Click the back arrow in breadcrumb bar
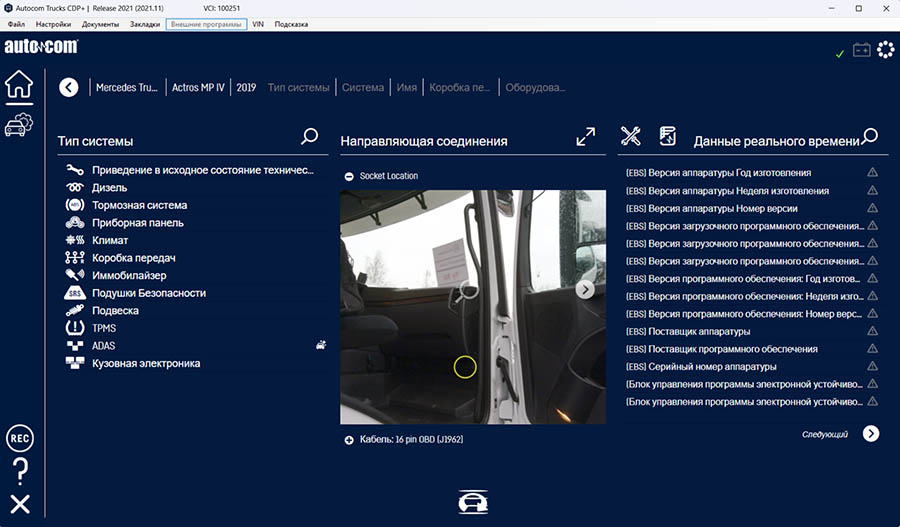 68,87
